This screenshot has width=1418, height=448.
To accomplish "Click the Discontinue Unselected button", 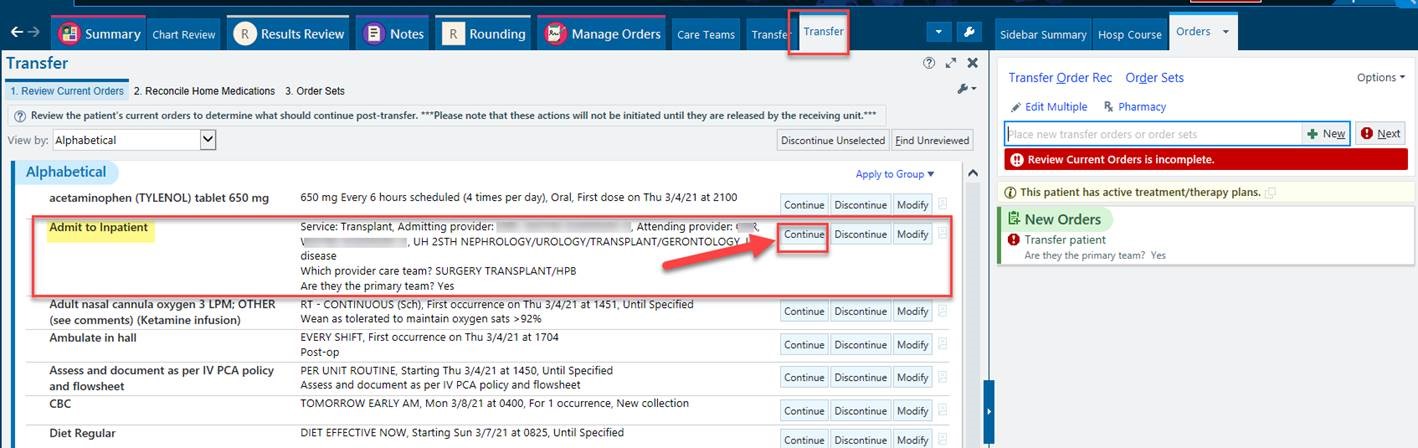I will coord(833,140).
